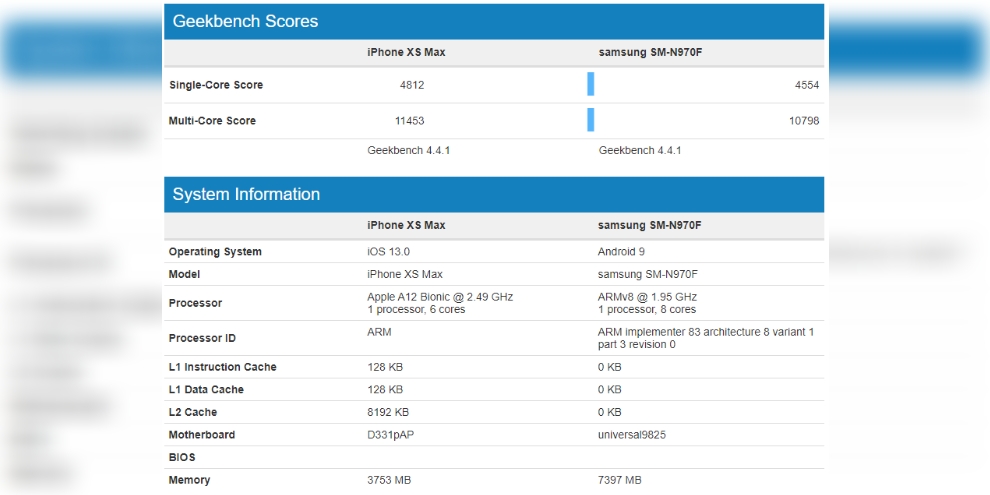
Task: Click the Memory row label
Action: tap(189, 480)
